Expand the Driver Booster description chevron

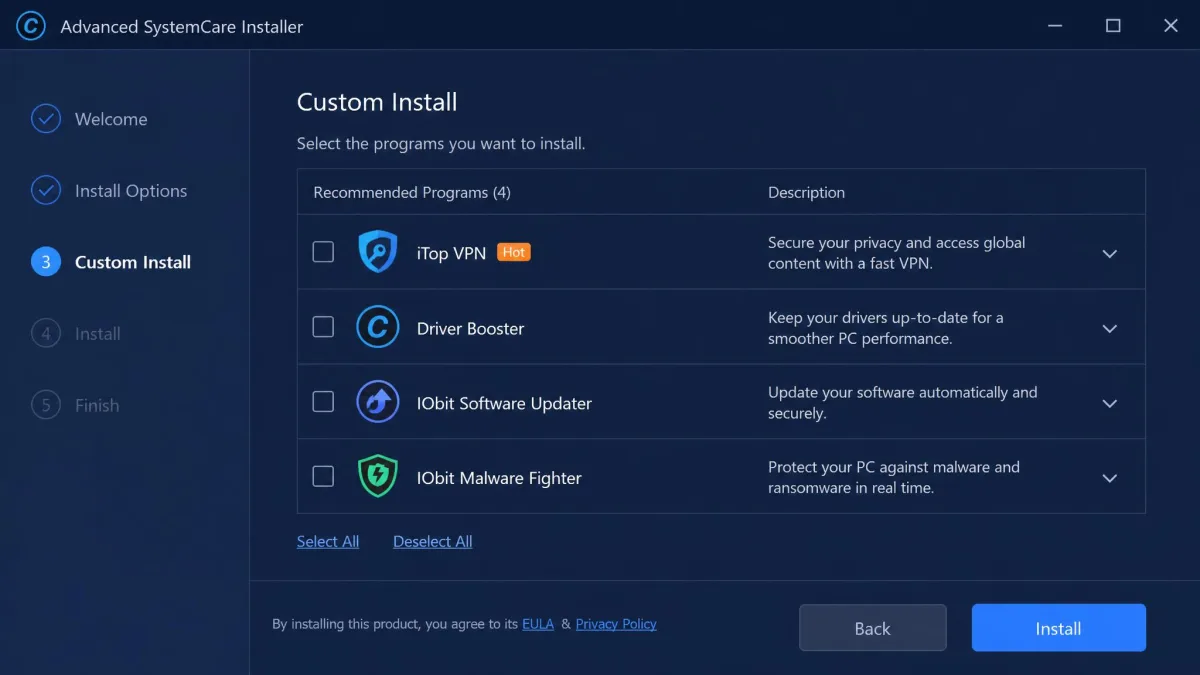click(1109, 329)
